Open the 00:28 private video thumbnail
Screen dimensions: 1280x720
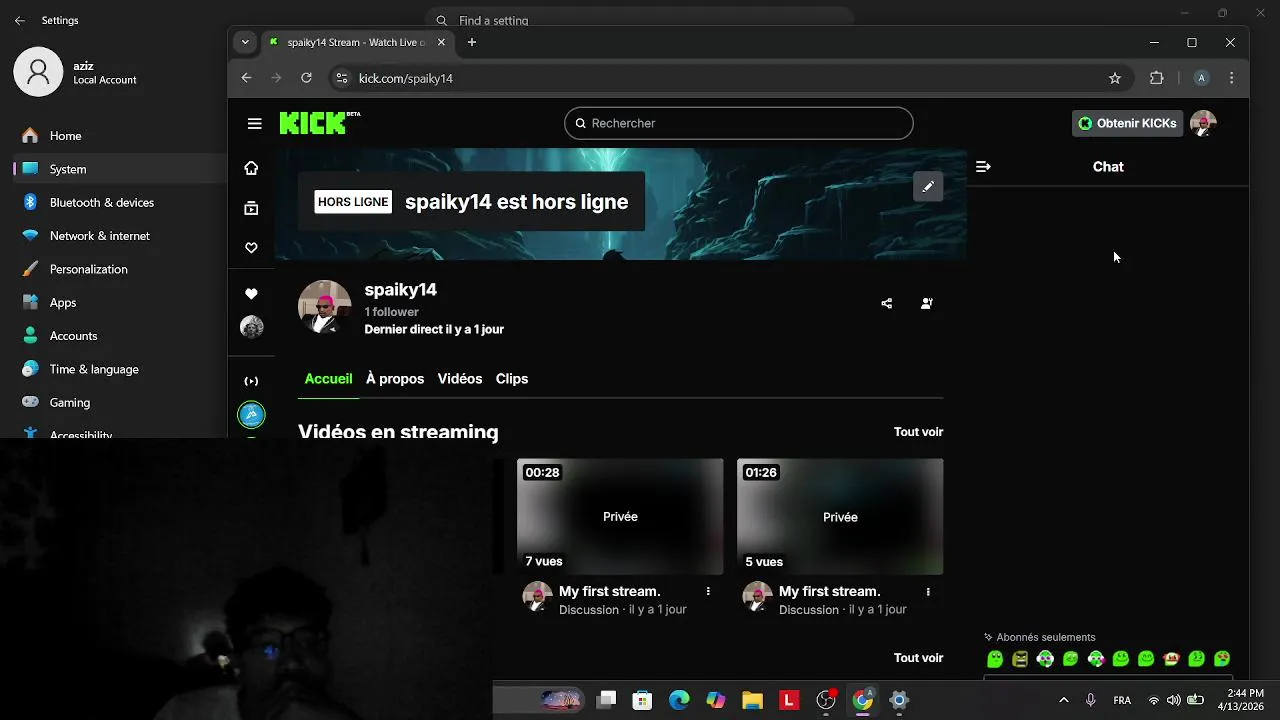(620, 517)
